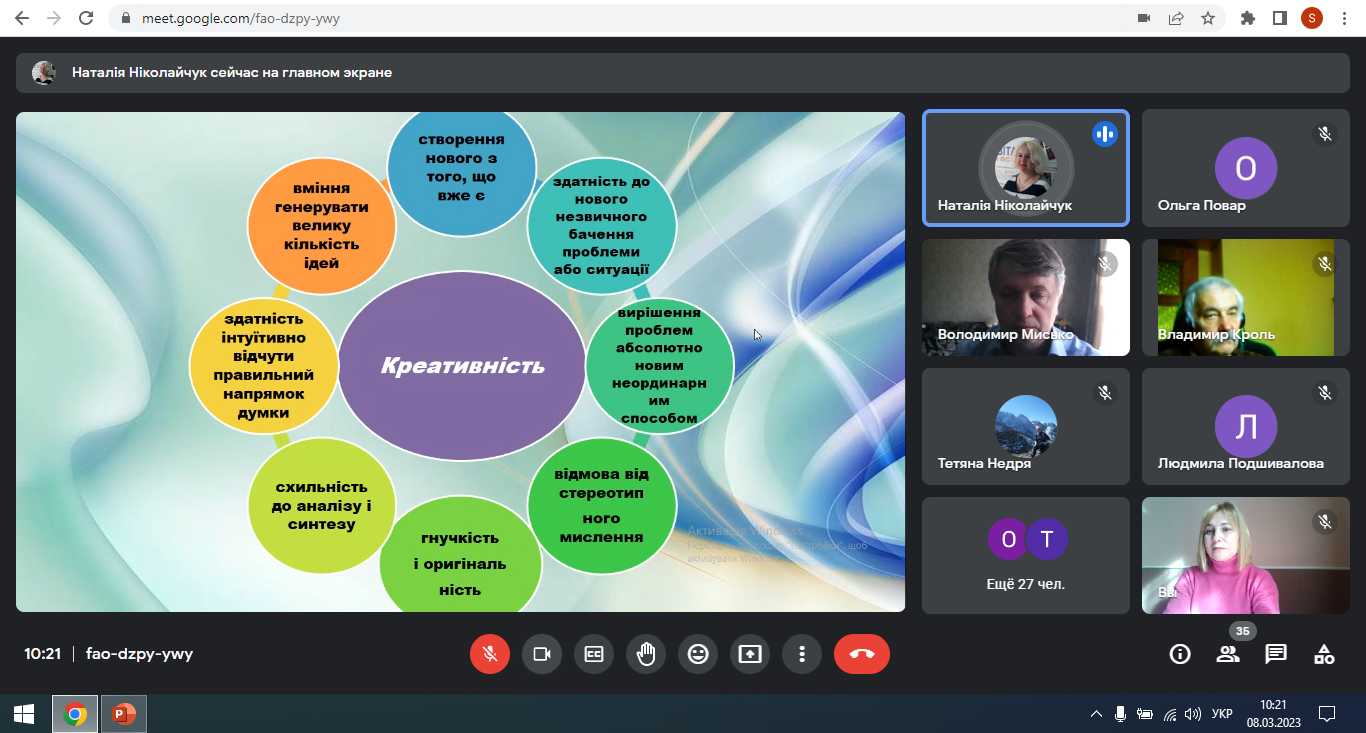
Task: Show the participants list panel
Action: click(1228, 654)
